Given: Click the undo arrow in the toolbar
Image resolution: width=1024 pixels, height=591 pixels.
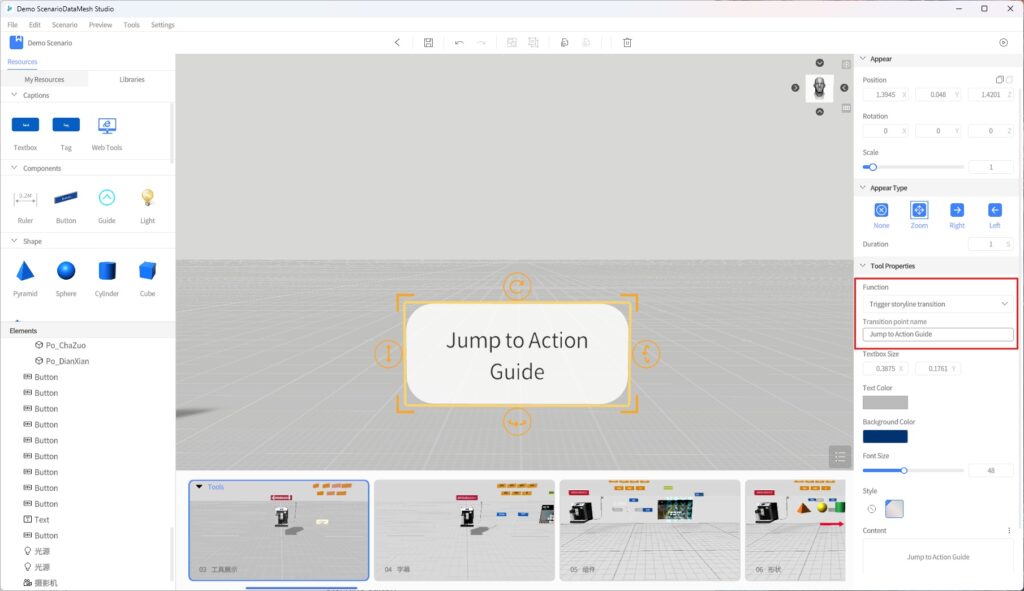Looking at the screenshot, I should [x=459, y=43].
